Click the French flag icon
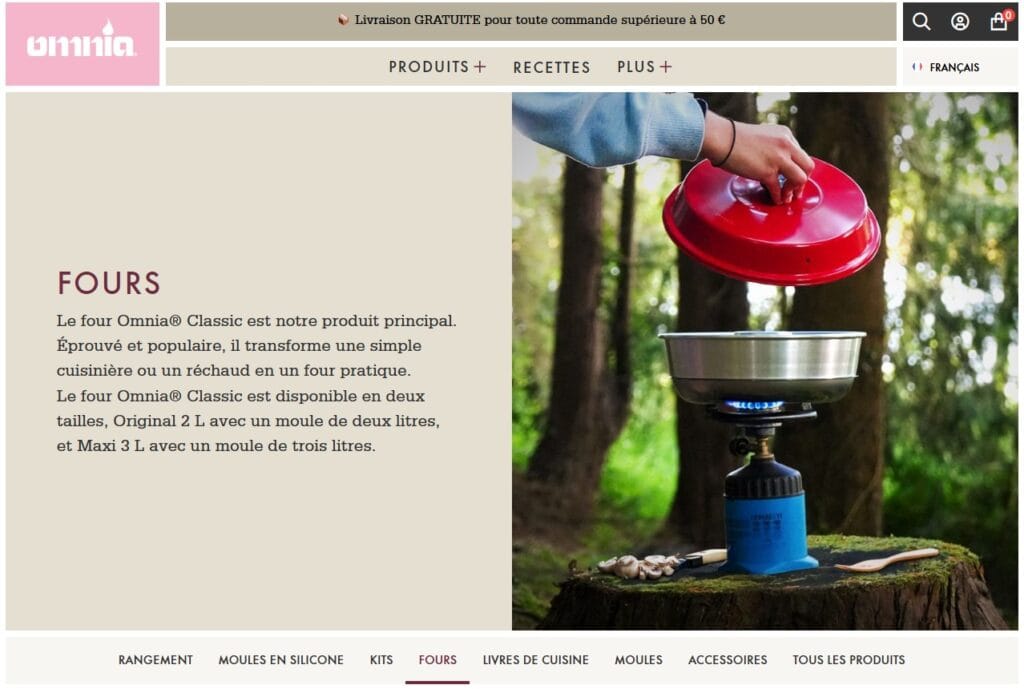Viewport: 1024px width, 689px height. click(917, 67)
